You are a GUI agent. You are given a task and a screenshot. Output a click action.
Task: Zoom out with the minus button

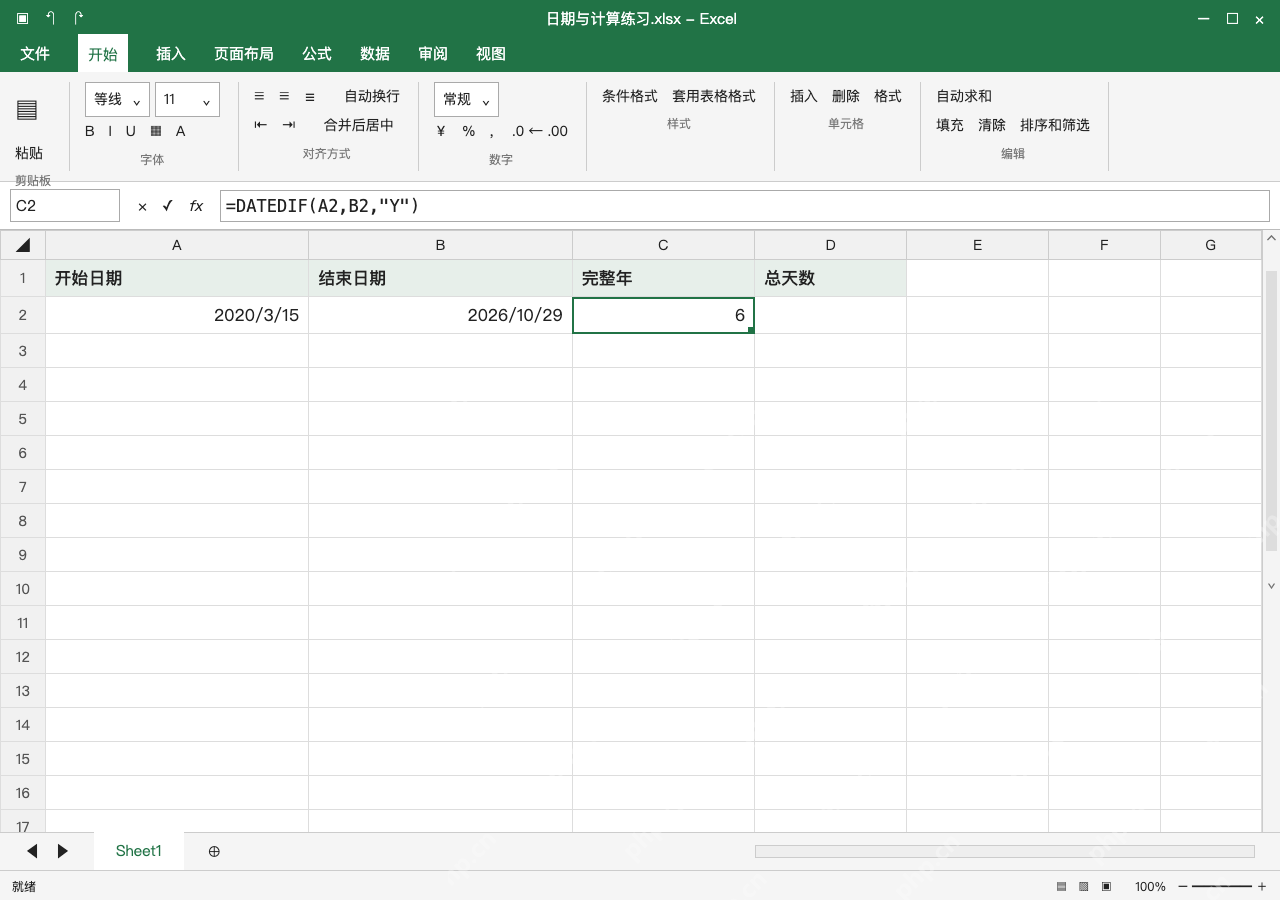[1183, 886]
